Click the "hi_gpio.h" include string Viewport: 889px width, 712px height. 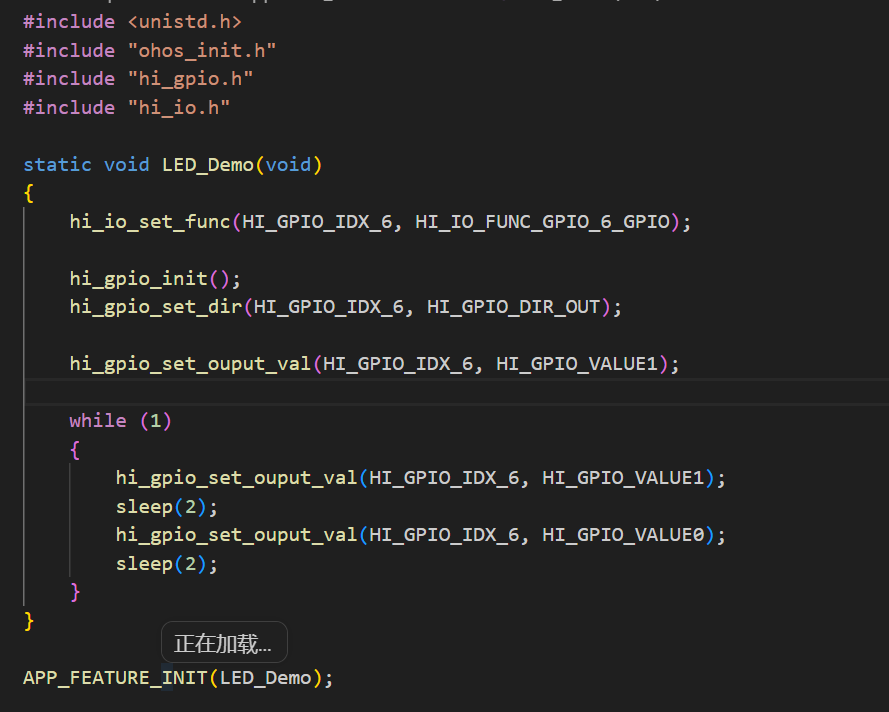[190, 79]
